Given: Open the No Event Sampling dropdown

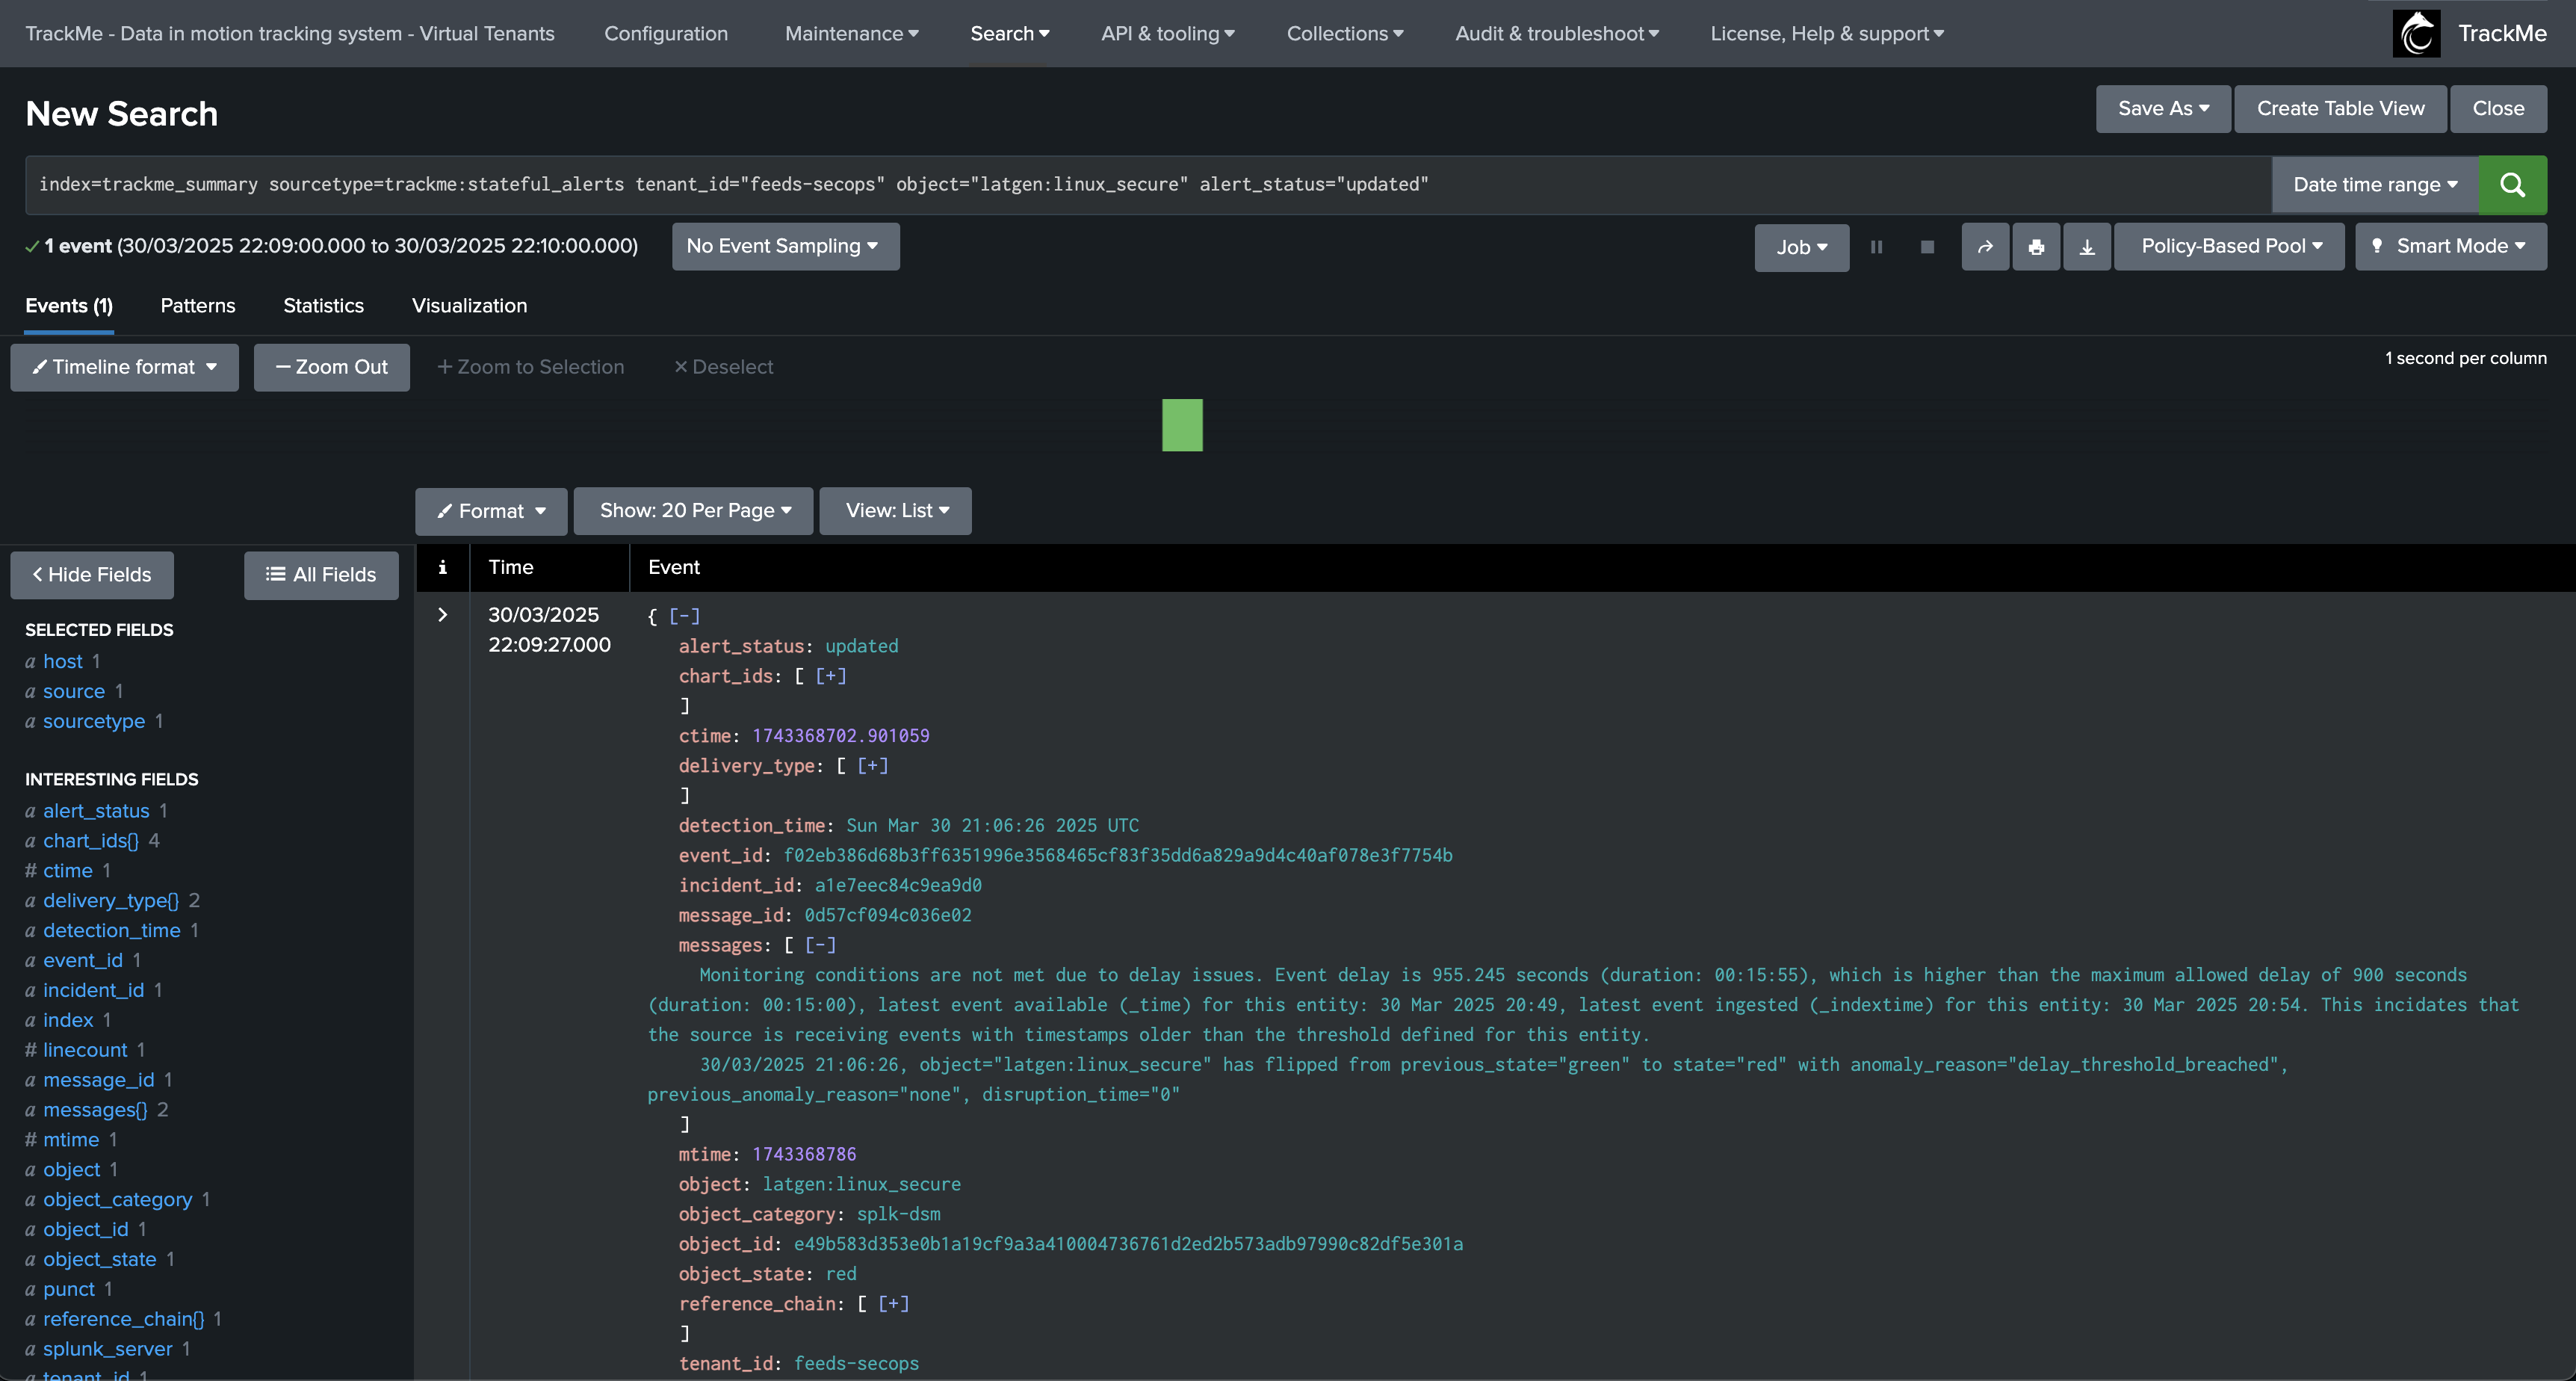Looking at the screenshot, I should [x=786, y=247].
